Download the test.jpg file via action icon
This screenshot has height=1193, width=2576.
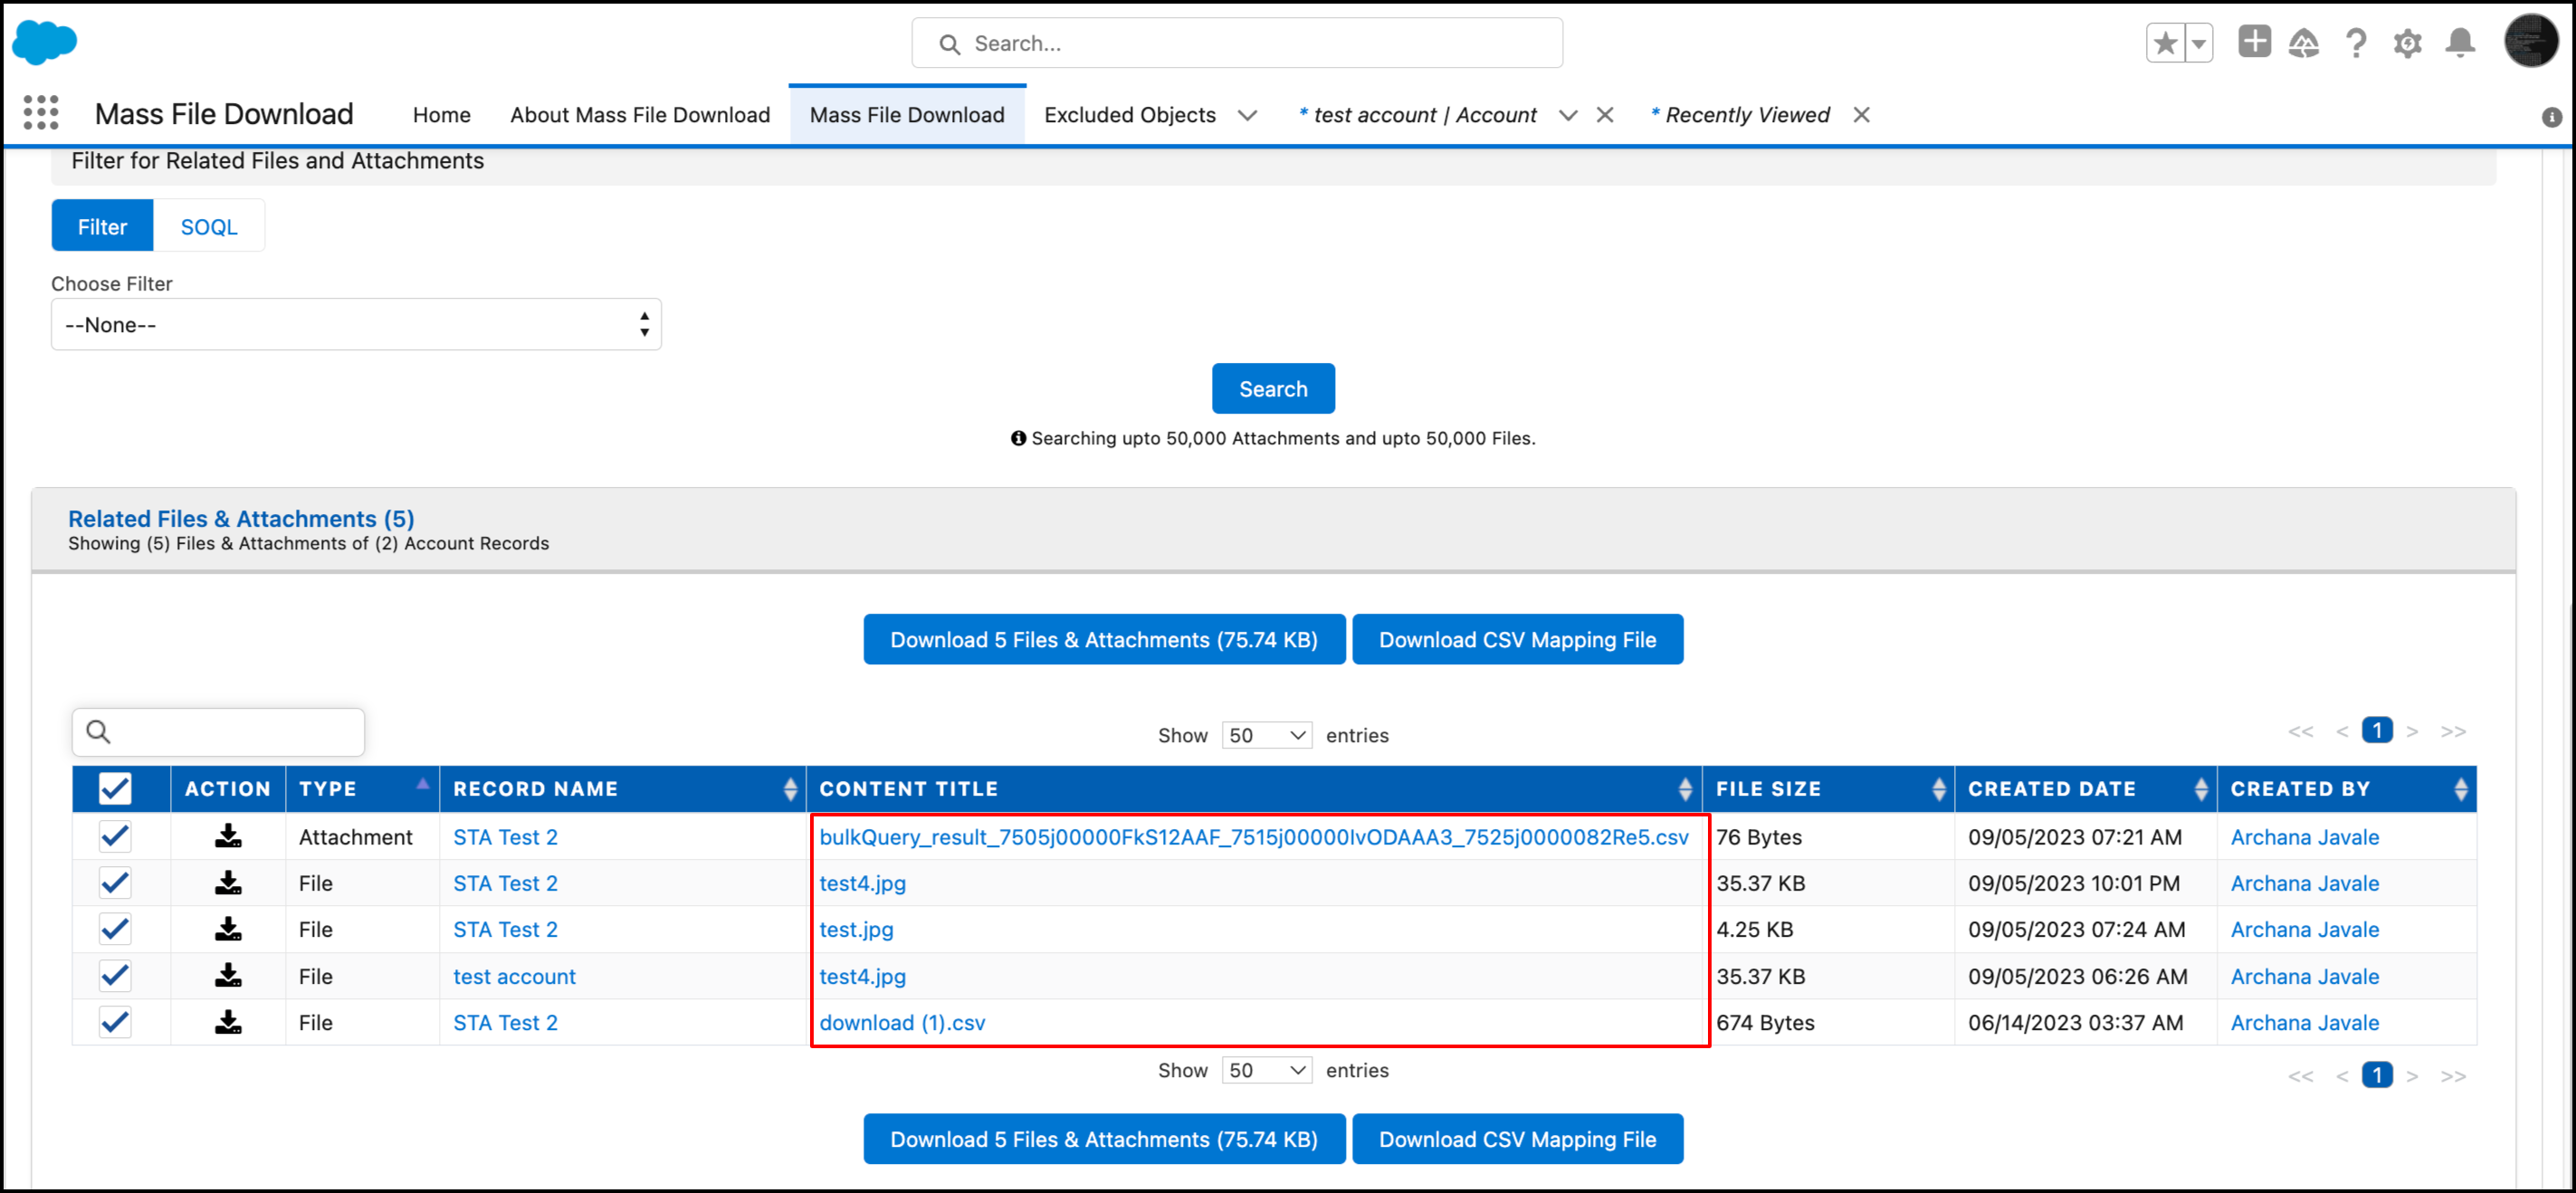point(228,929)
